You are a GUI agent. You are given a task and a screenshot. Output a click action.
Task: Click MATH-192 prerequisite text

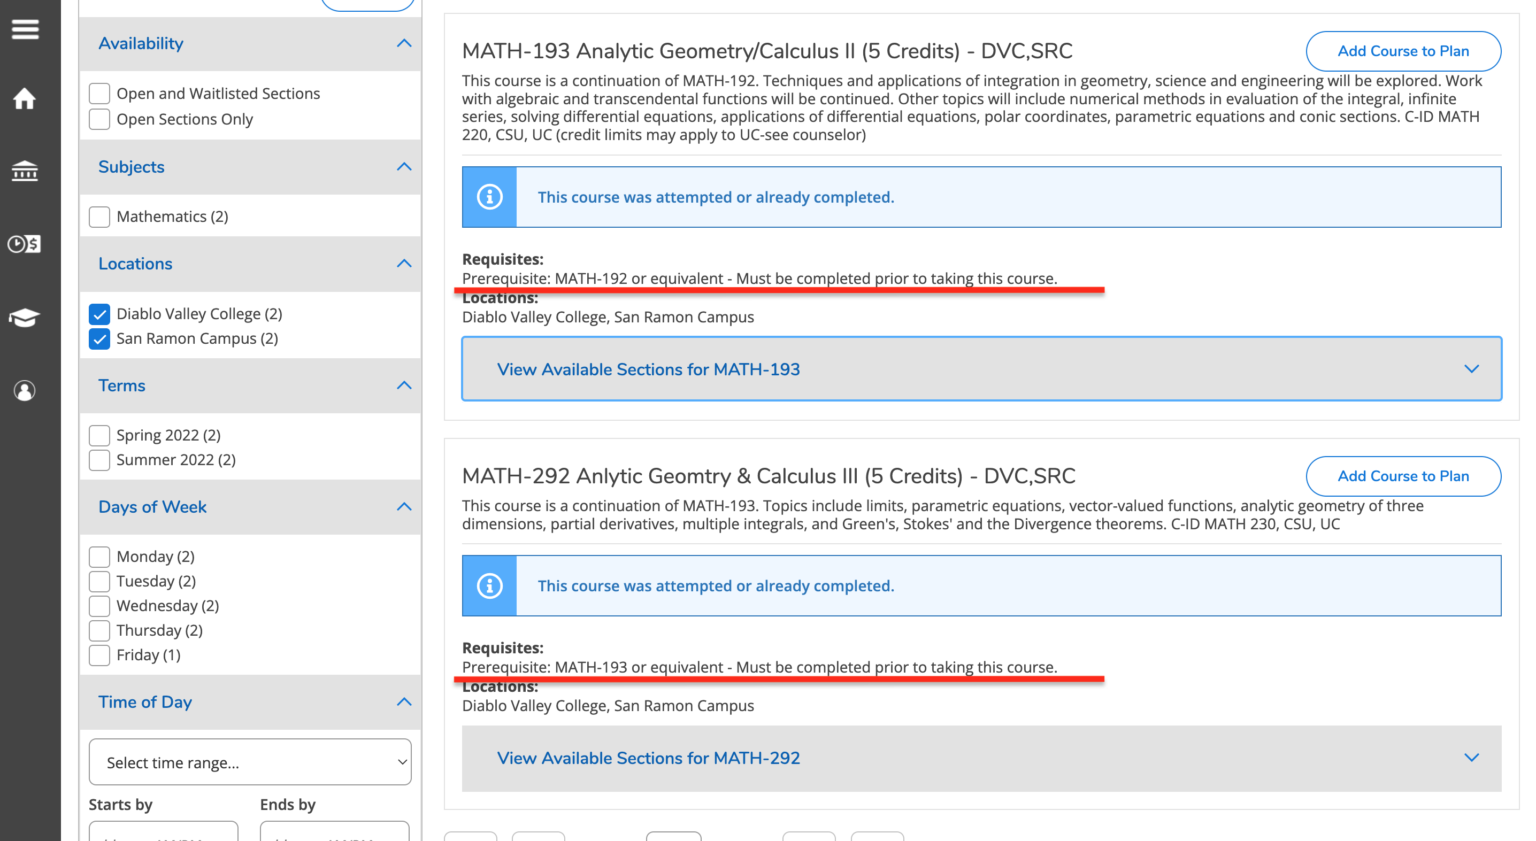759,279
